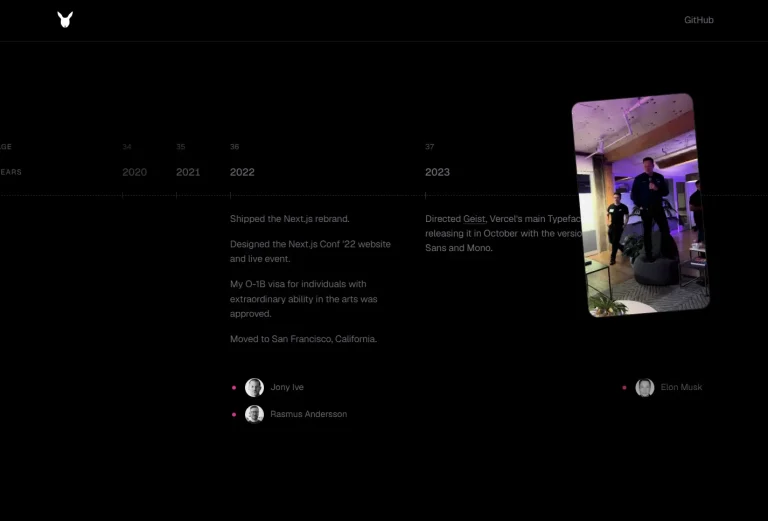Select the 2023 year marker

pos(437,172)
